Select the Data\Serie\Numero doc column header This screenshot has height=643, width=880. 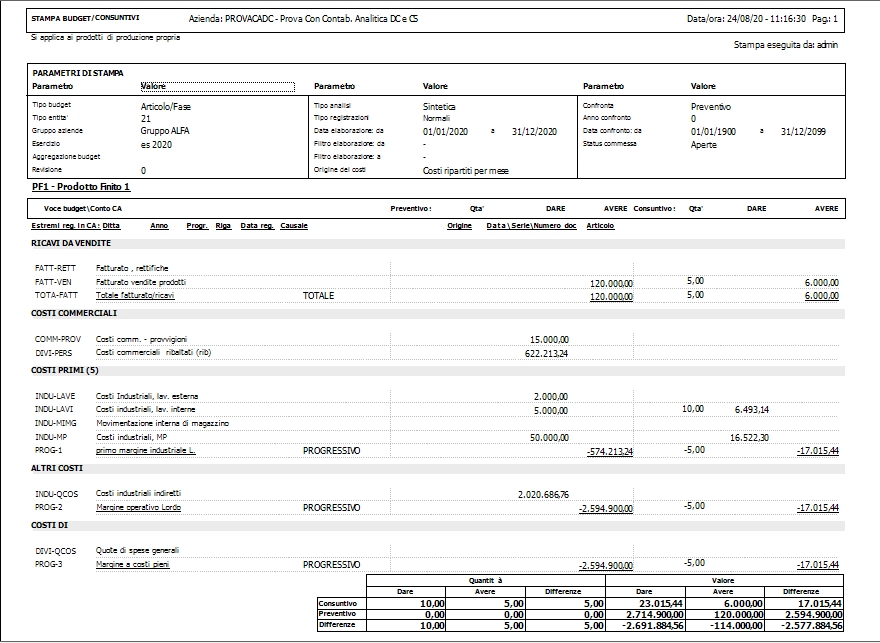click(x=530, y=226)
